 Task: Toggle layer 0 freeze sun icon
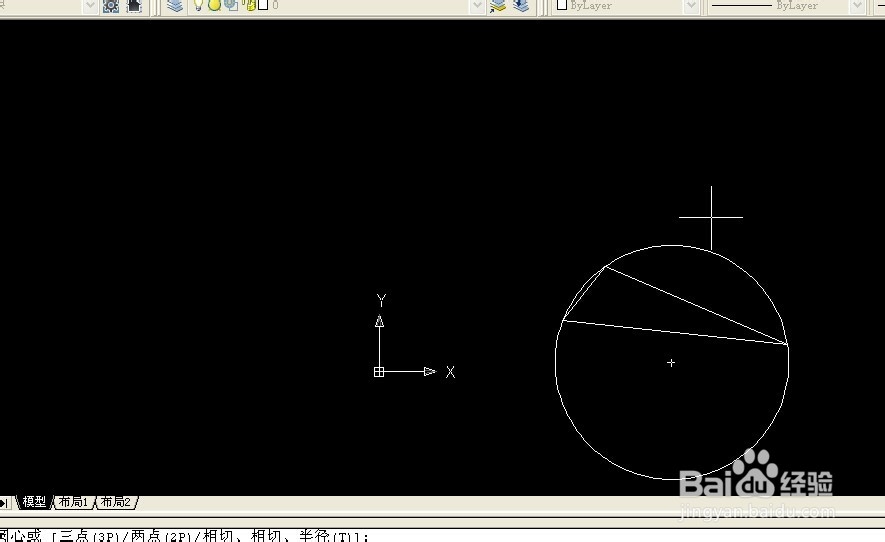[x=214, y=6]
